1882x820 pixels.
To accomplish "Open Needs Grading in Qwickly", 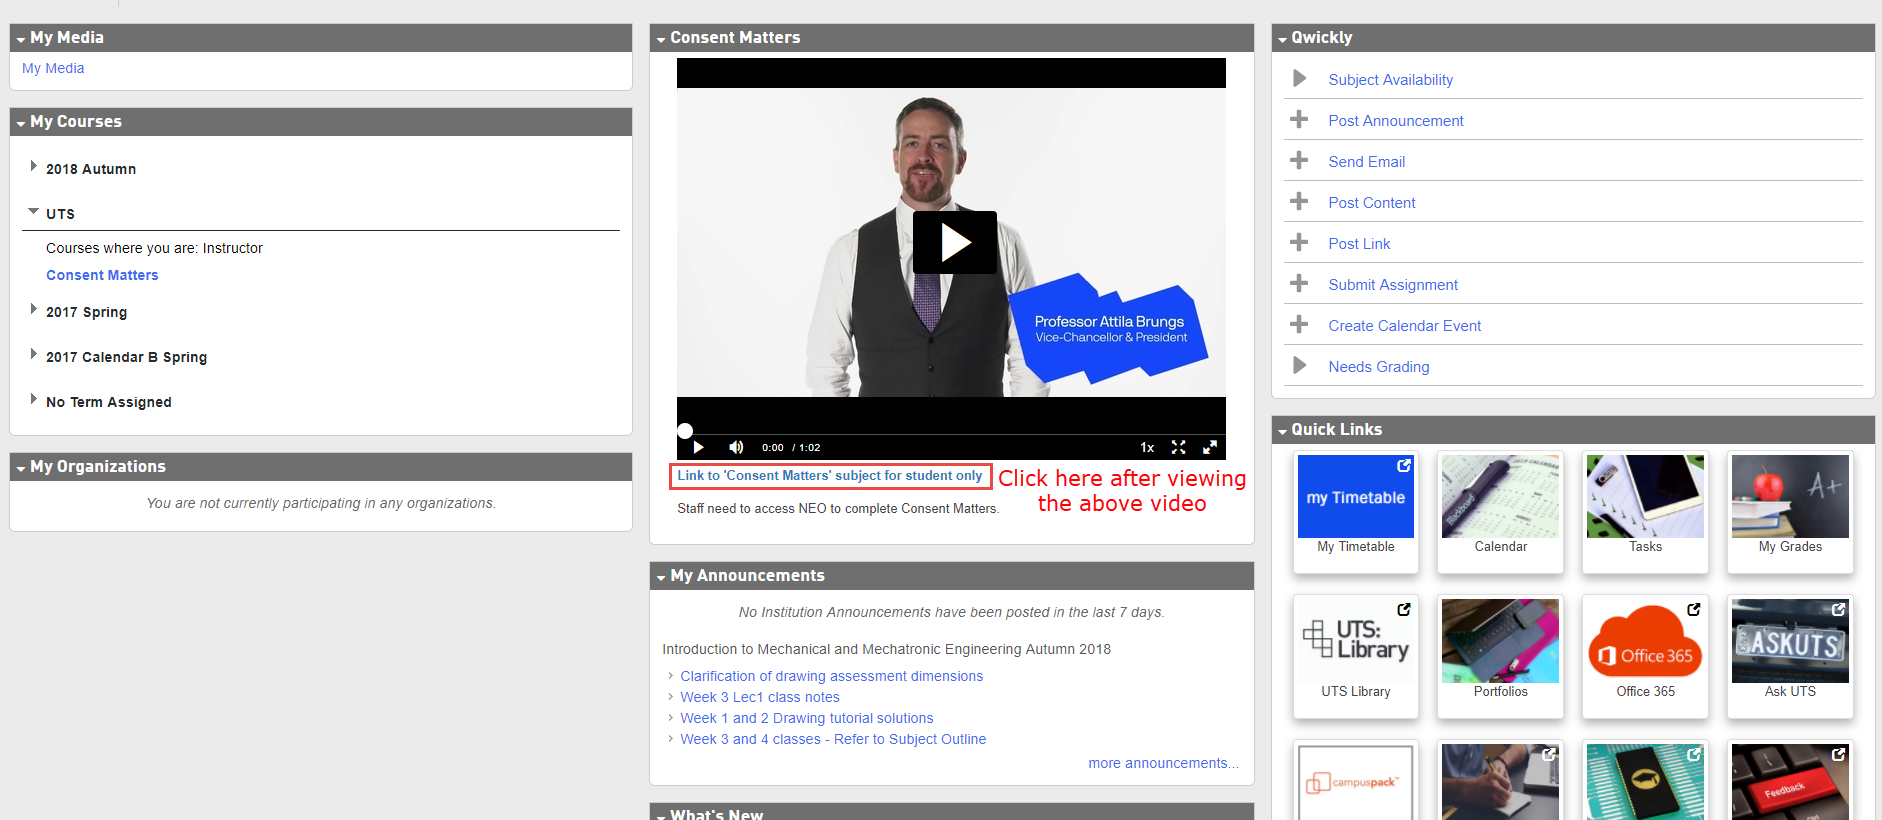I will (x=1378, y=367).
